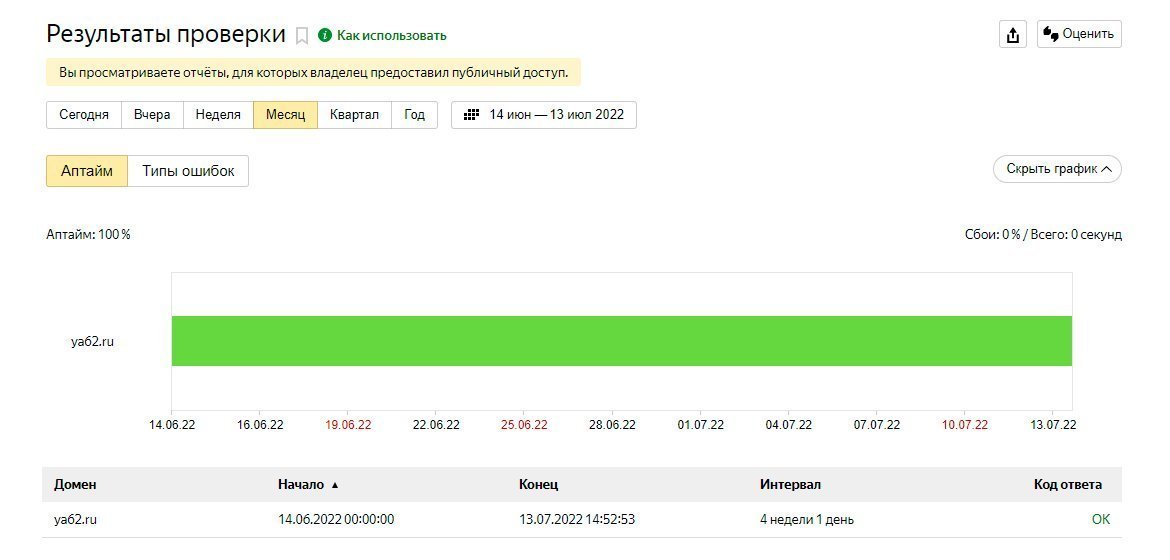Click the Результаты проверки page title
This screenshot has height=560, width=1170.
(166, 34)
